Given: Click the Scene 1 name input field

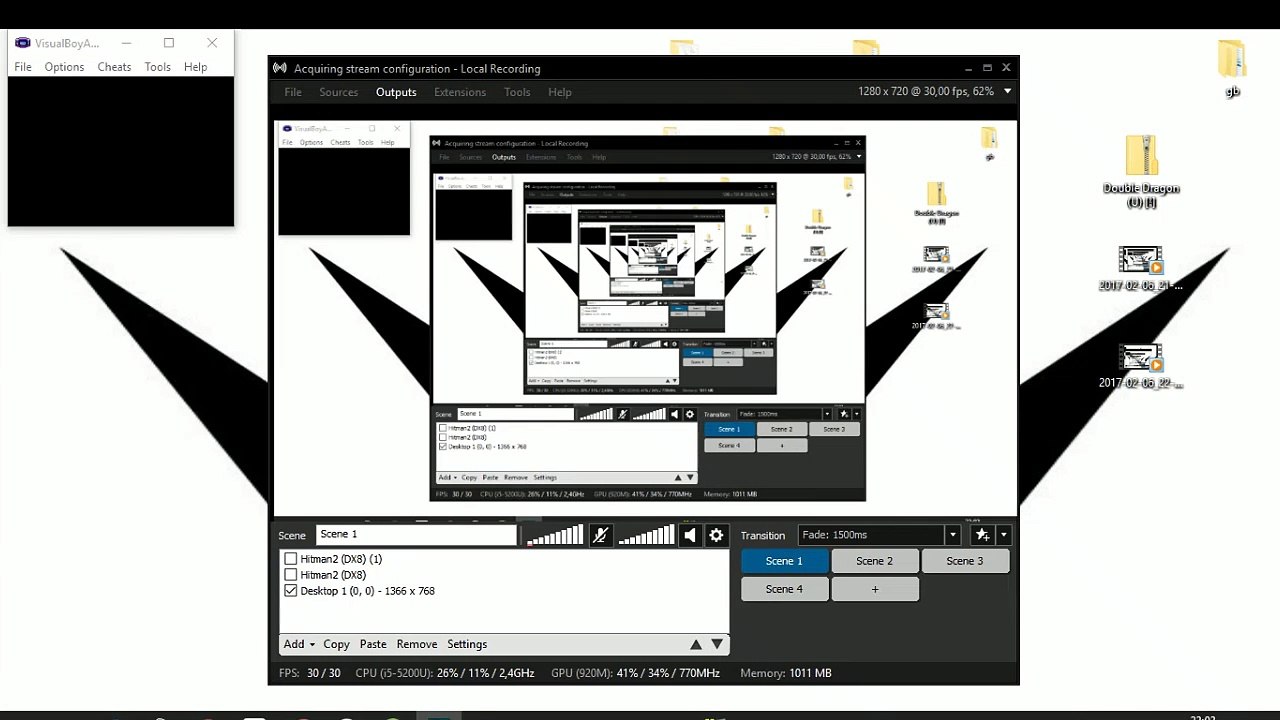Looking at the screenshot, I should [x=416, y=535].
